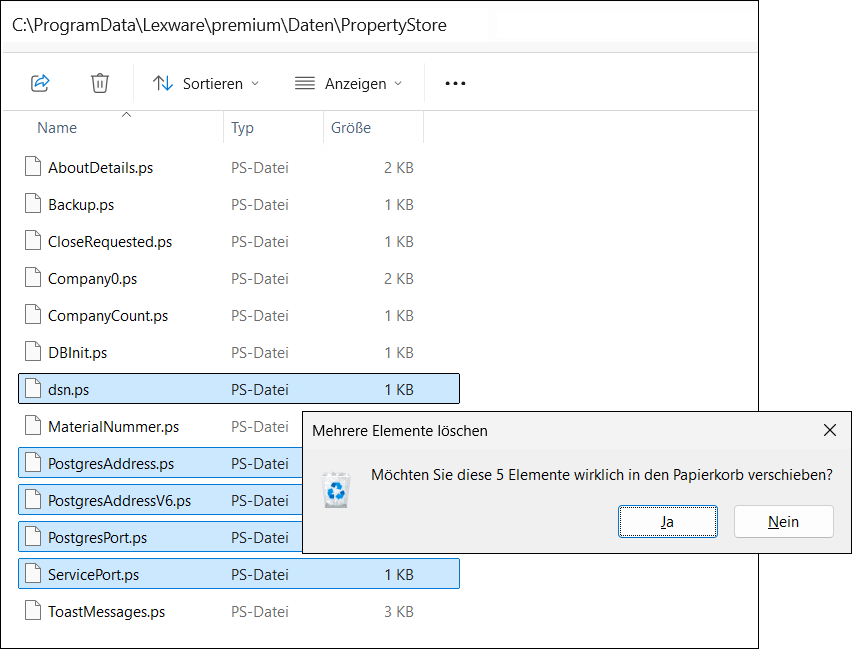This screenshot has height=649, width=852.
Task: Select the Company0.ps file
Action: (92, 278)
